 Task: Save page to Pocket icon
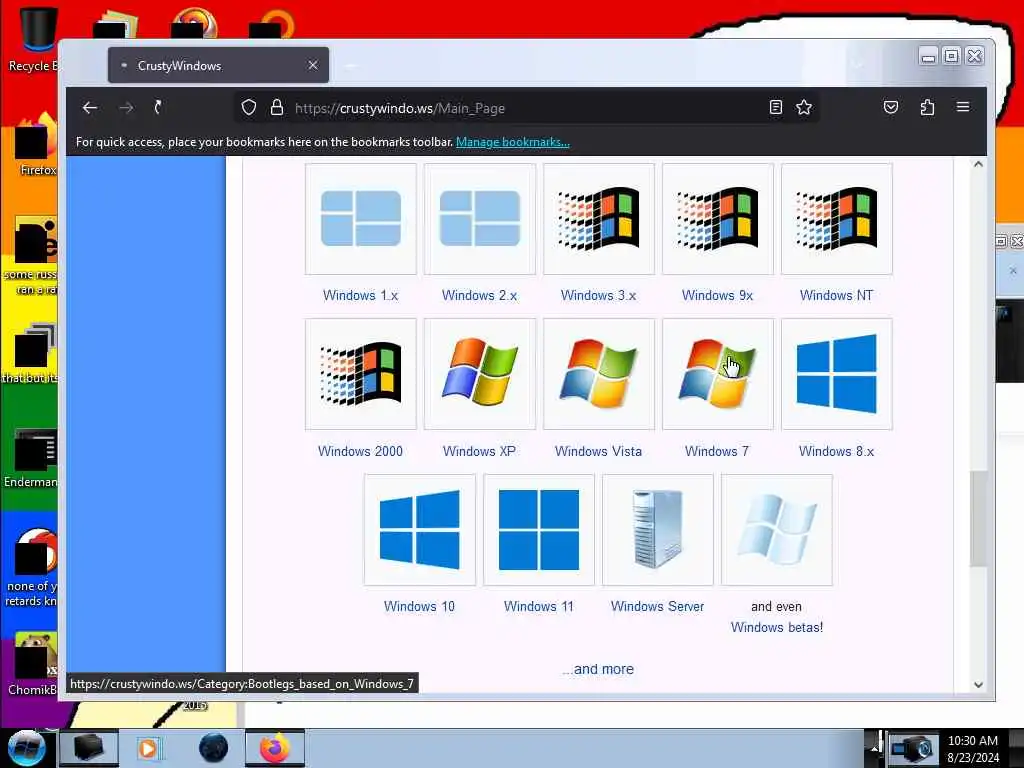891,107
